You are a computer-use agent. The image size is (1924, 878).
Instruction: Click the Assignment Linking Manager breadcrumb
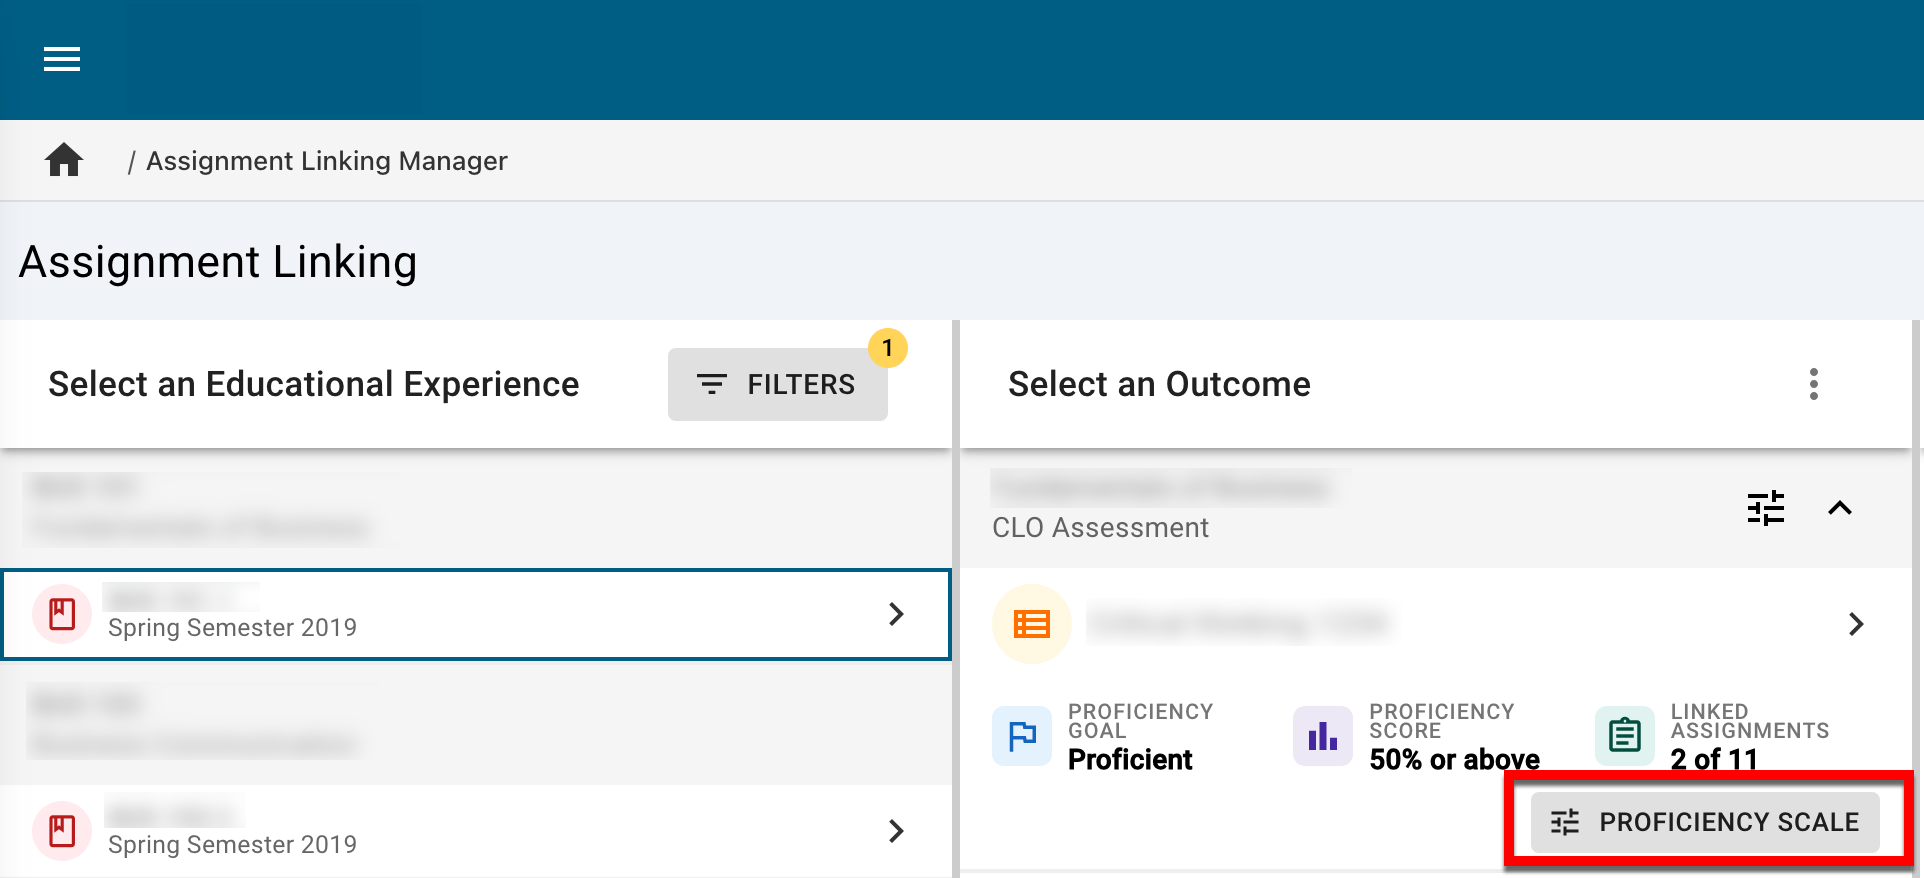[x=327, y=161]
